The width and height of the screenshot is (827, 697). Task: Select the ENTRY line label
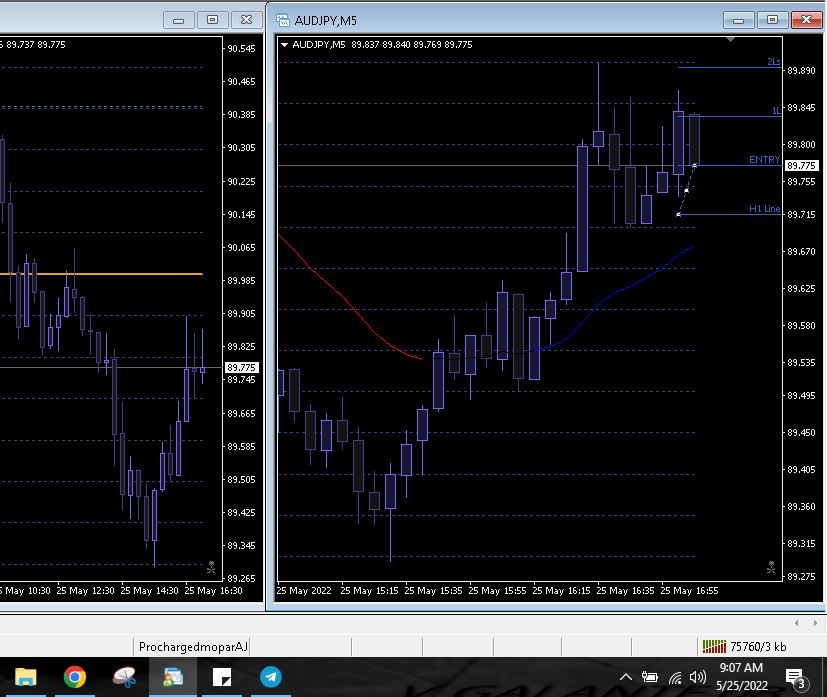(x=764, y=160)
